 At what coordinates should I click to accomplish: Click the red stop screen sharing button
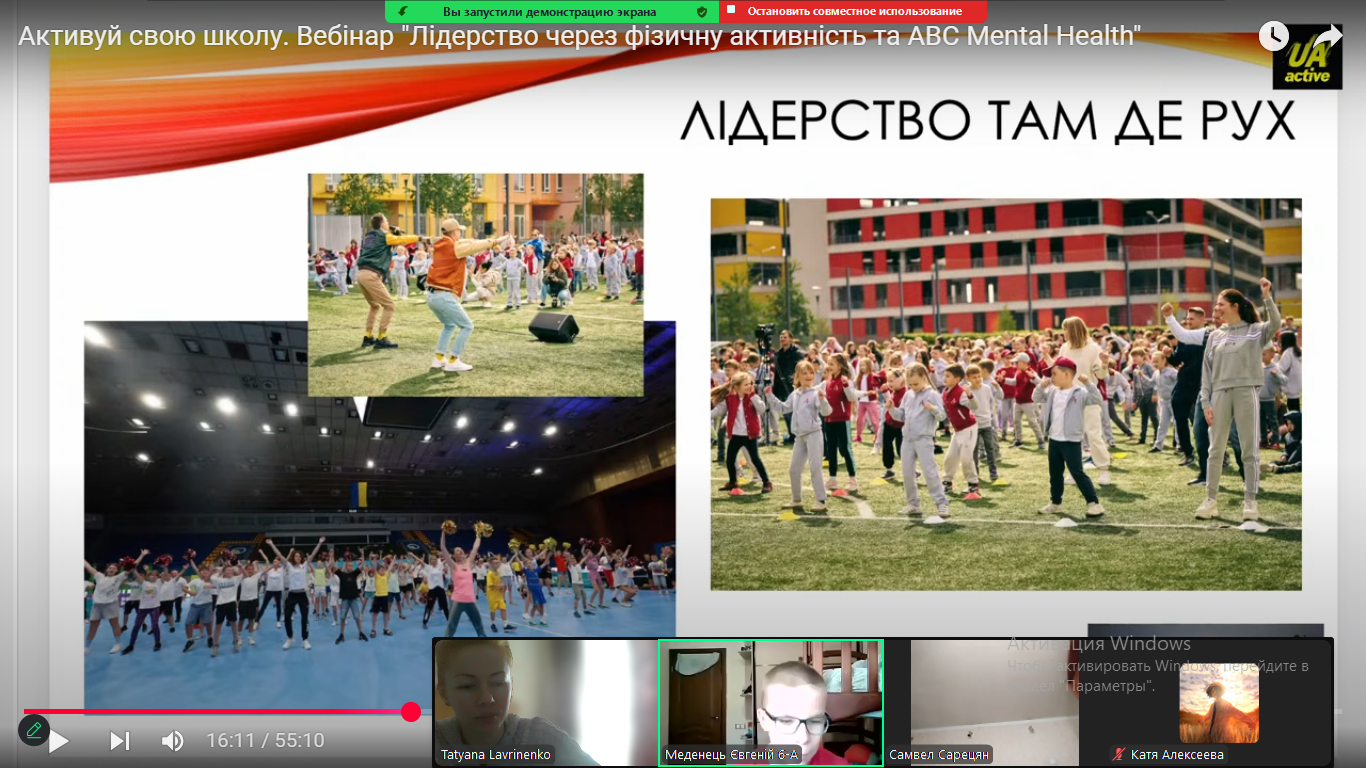coord(853,11)
